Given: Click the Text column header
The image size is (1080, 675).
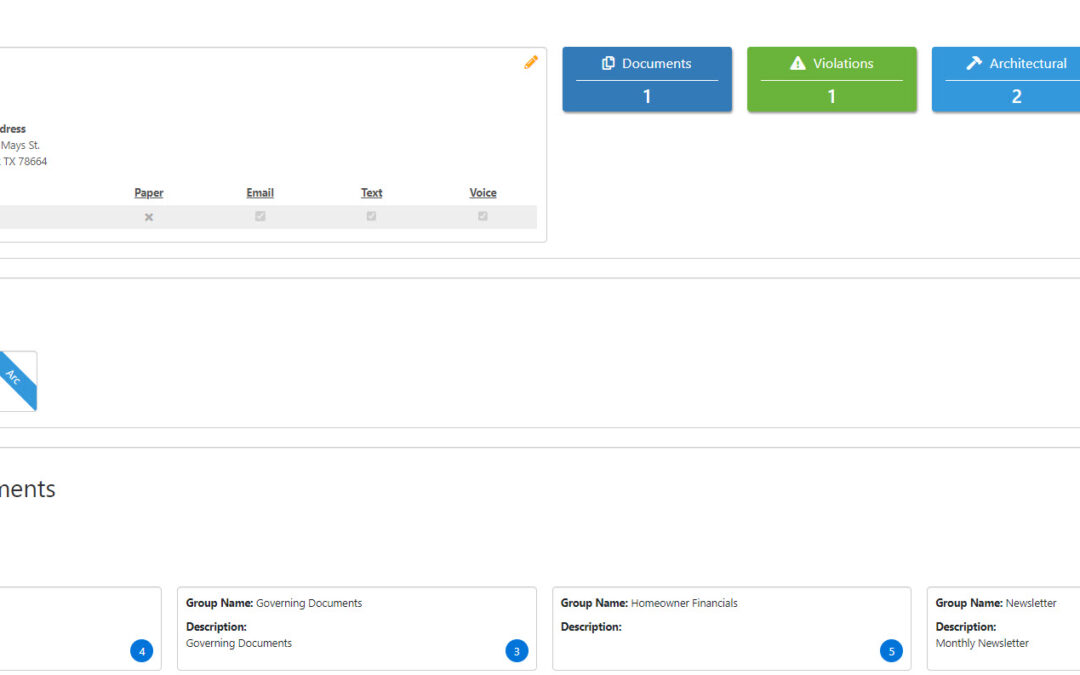Looking at the screenshot, I should click(x=371, y=193).
